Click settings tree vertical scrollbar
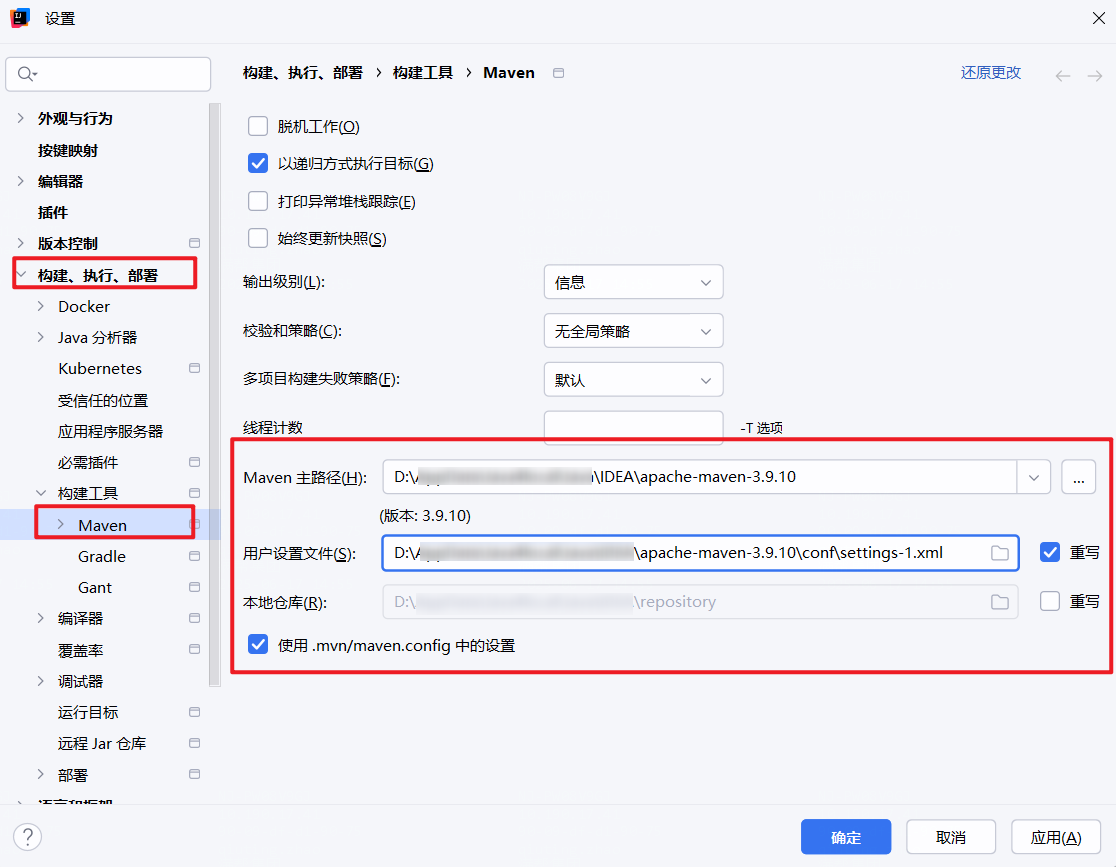This screenshot has width=1116, height=867. (215, 395)
